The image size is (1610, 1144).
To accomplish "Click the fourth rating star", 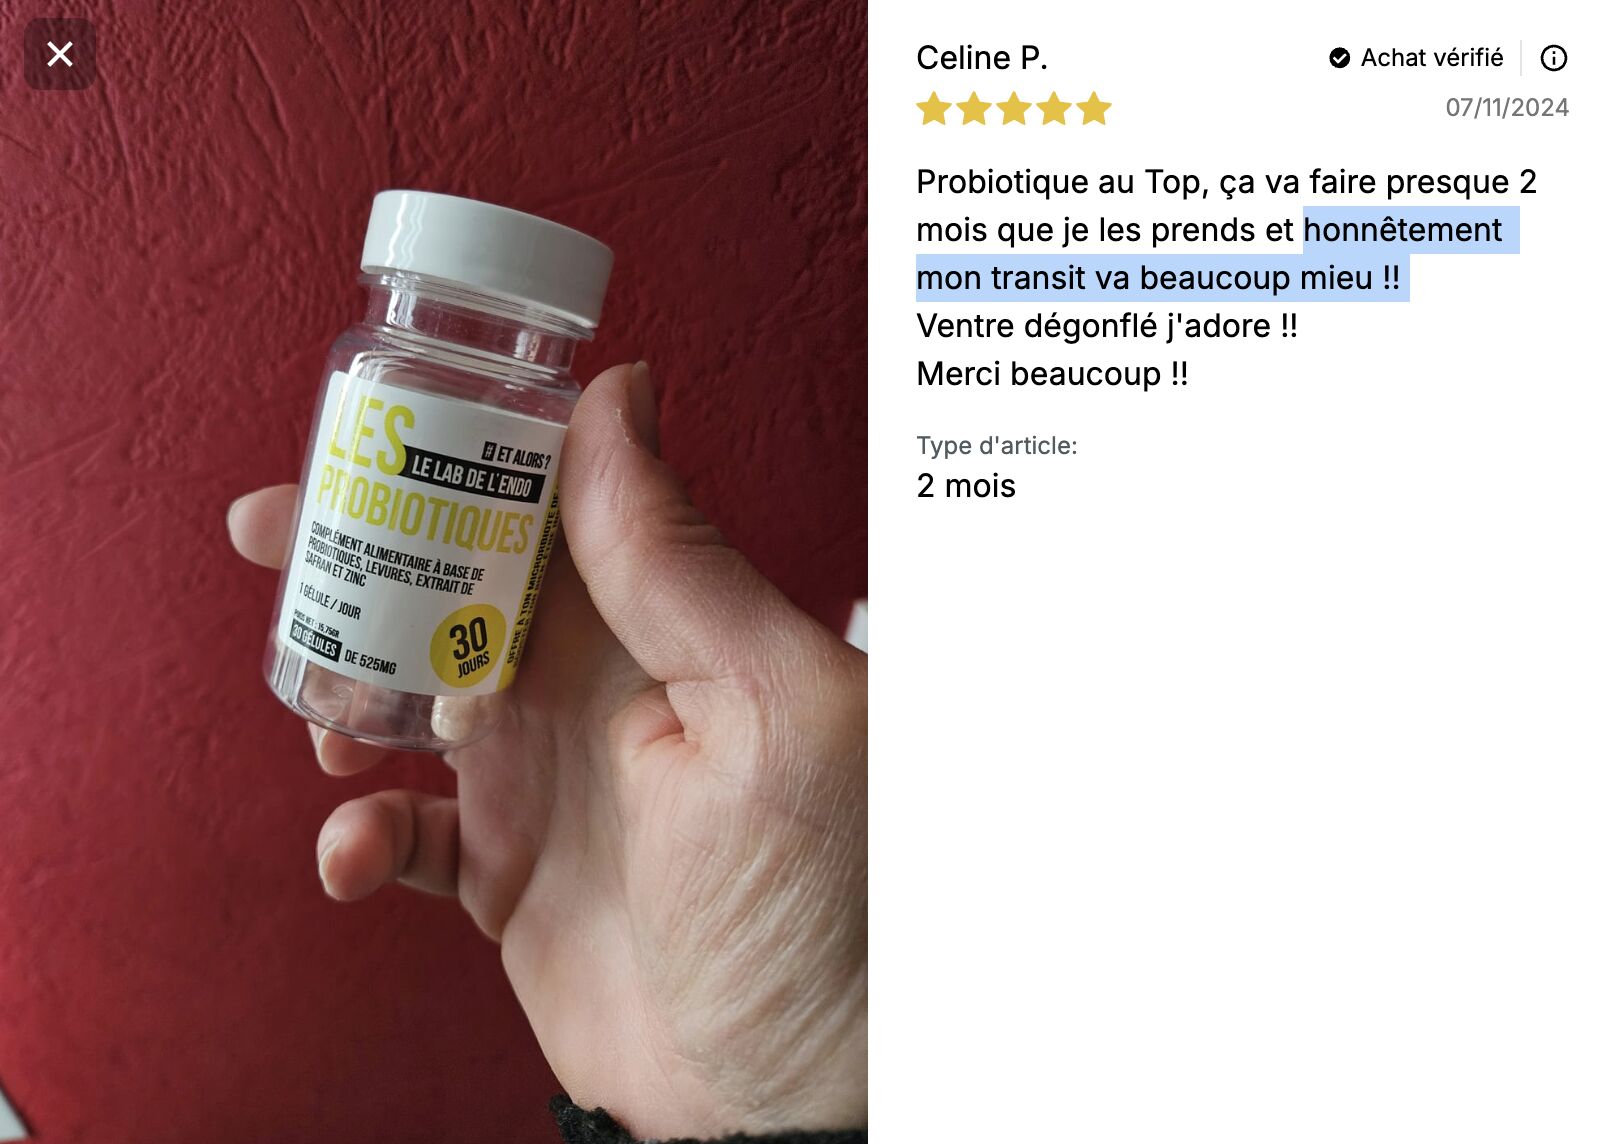I will (x=1054, y=108).
